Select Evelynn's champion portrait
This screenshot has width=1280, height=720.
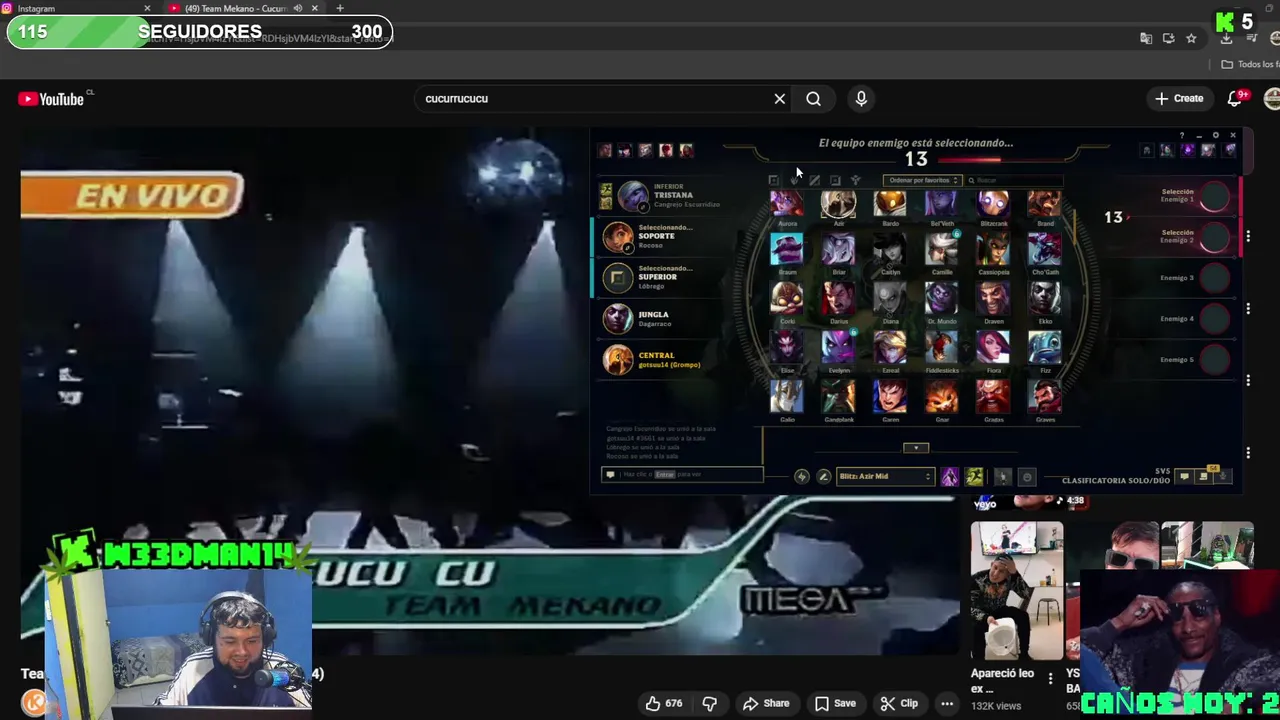click(x=838, y=347)
